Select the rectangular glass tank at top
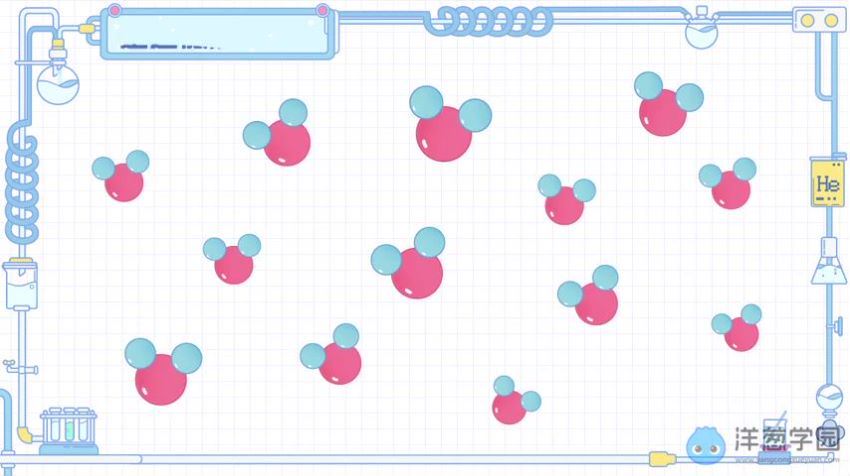The image size is (850, 476). pos(217,34)
